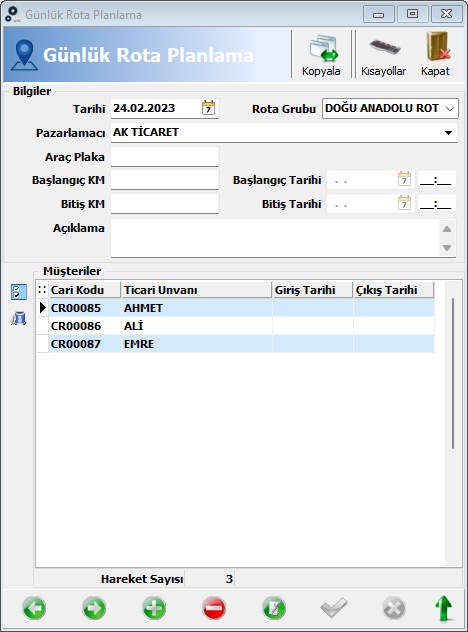Expand the Pazarlamacı dropdown arrow
468x632 pixels.
448,133
